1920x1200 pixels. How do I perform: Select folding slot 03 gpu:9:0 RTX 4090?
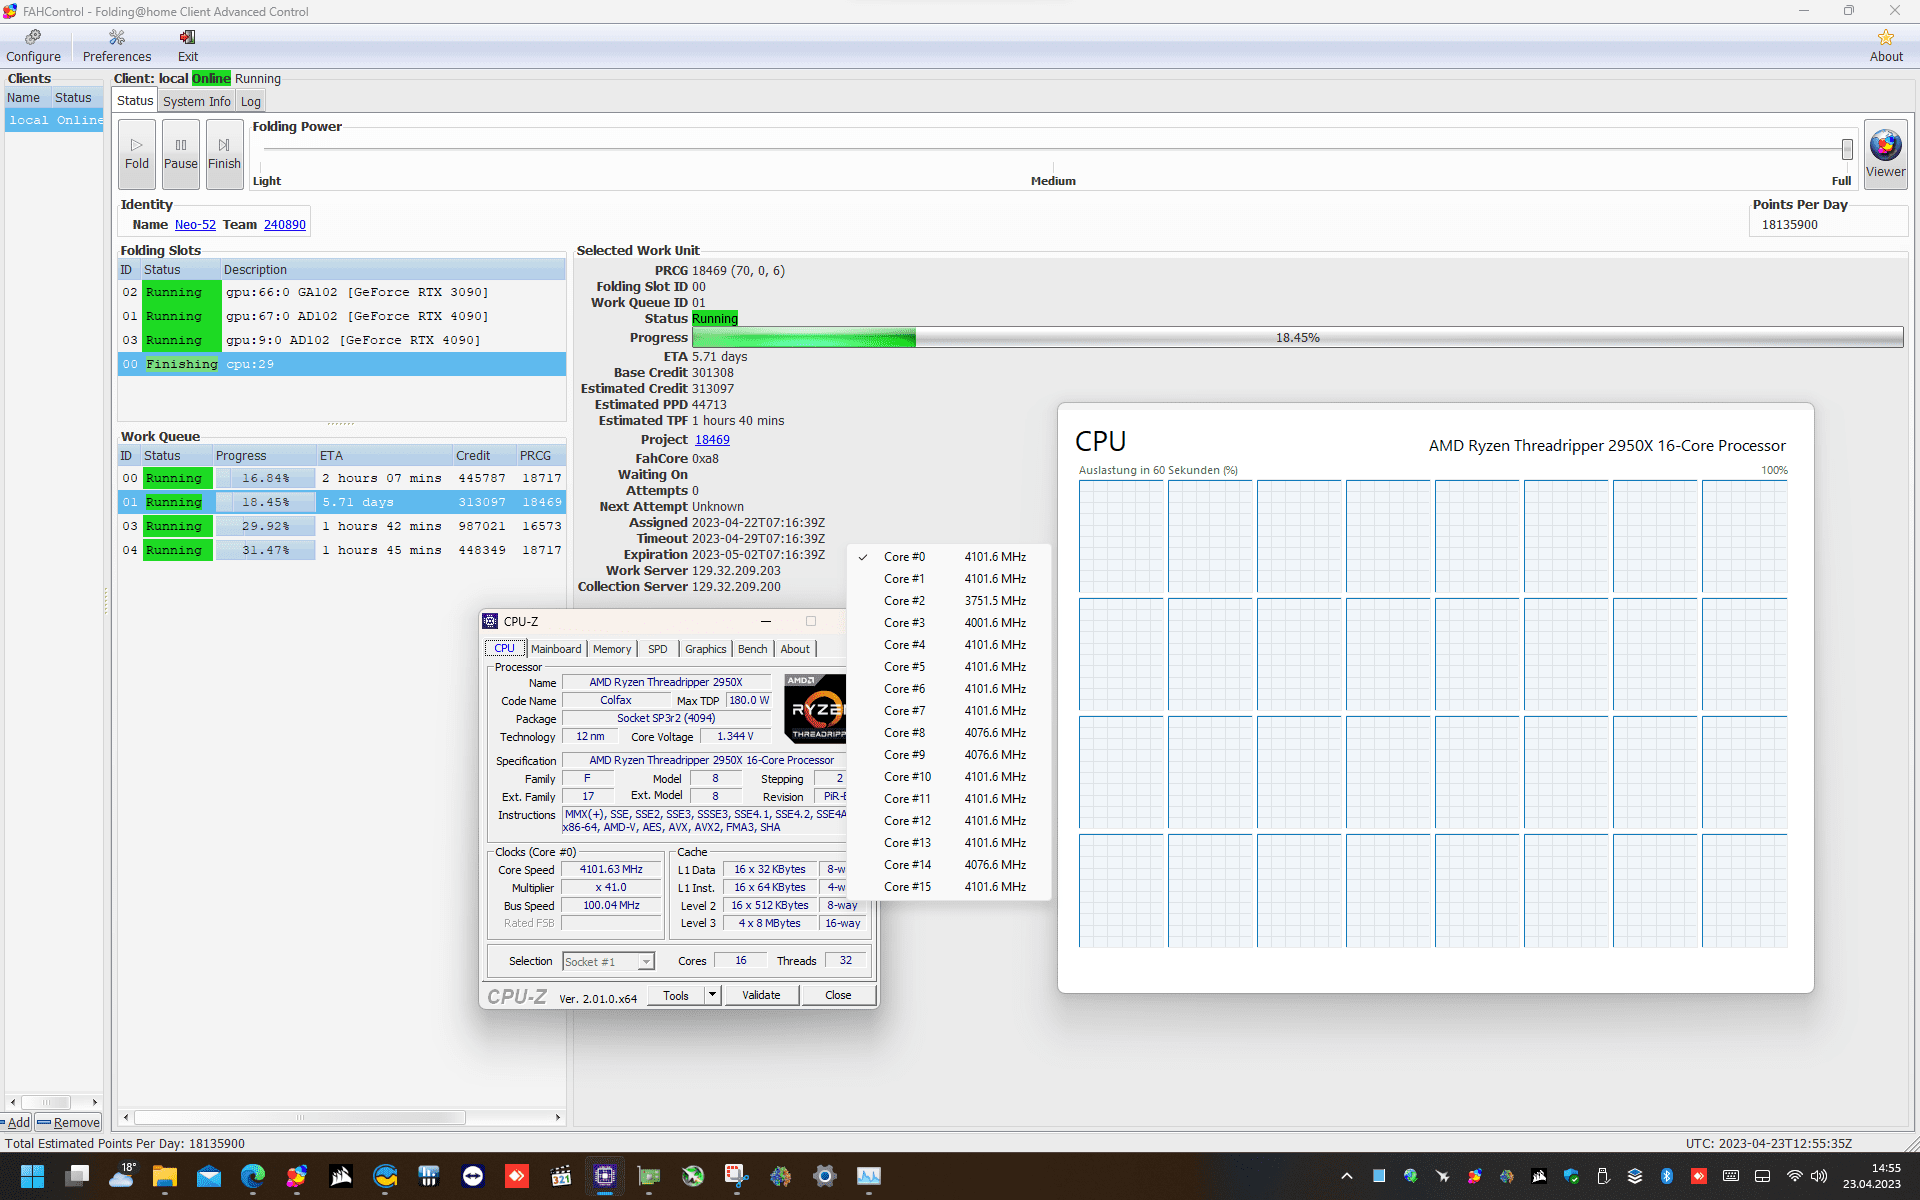pyautogui.click(x=341, y=340)
